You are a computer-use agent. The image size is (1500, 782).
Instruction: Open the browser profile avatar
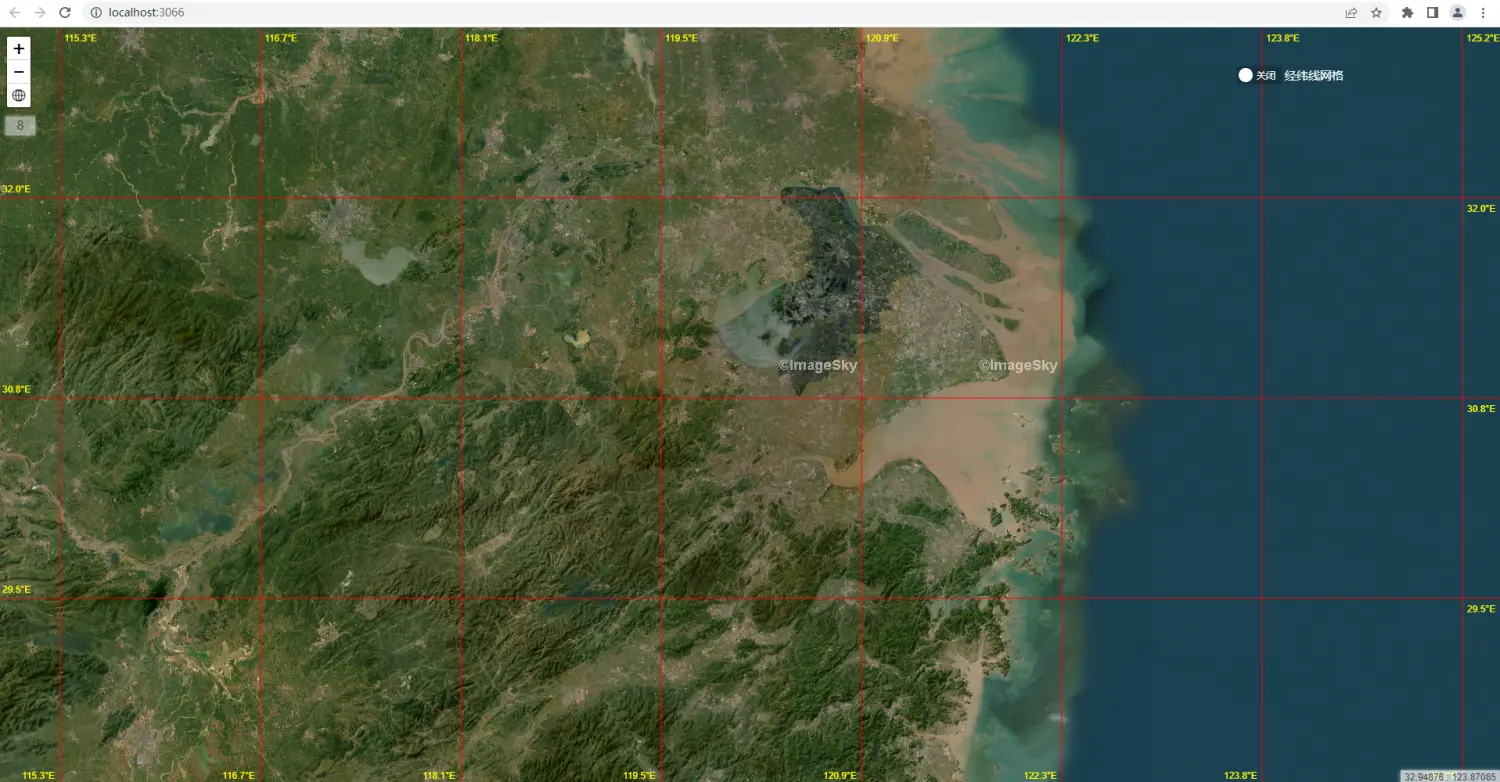[1457, 13]
